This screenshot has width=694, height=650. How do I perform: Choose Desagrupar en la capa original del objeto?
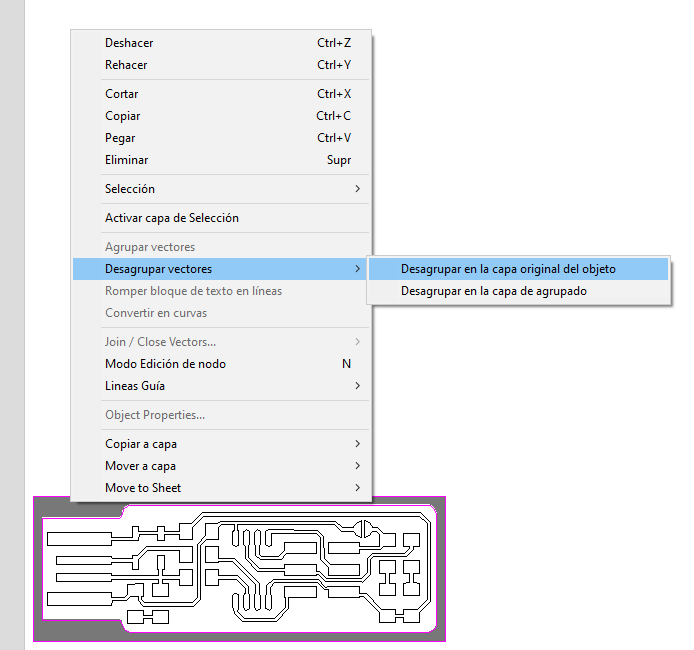click(518, 269)
